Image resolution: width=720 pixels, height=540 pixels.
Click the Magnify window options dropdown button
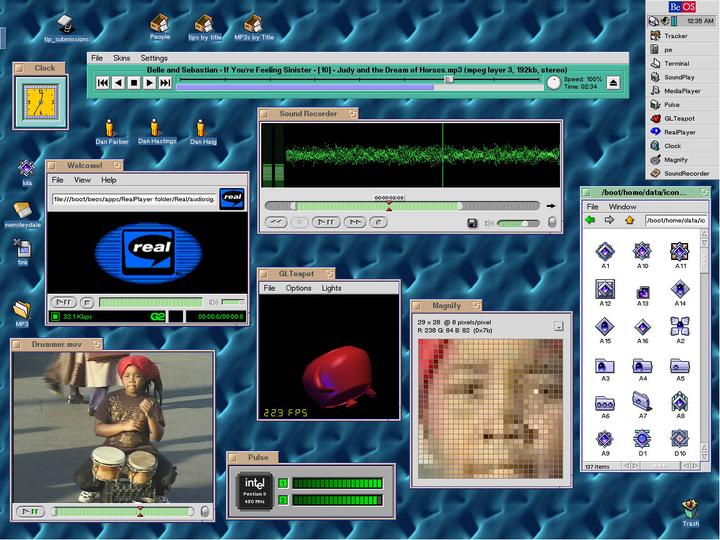point(558,325)
